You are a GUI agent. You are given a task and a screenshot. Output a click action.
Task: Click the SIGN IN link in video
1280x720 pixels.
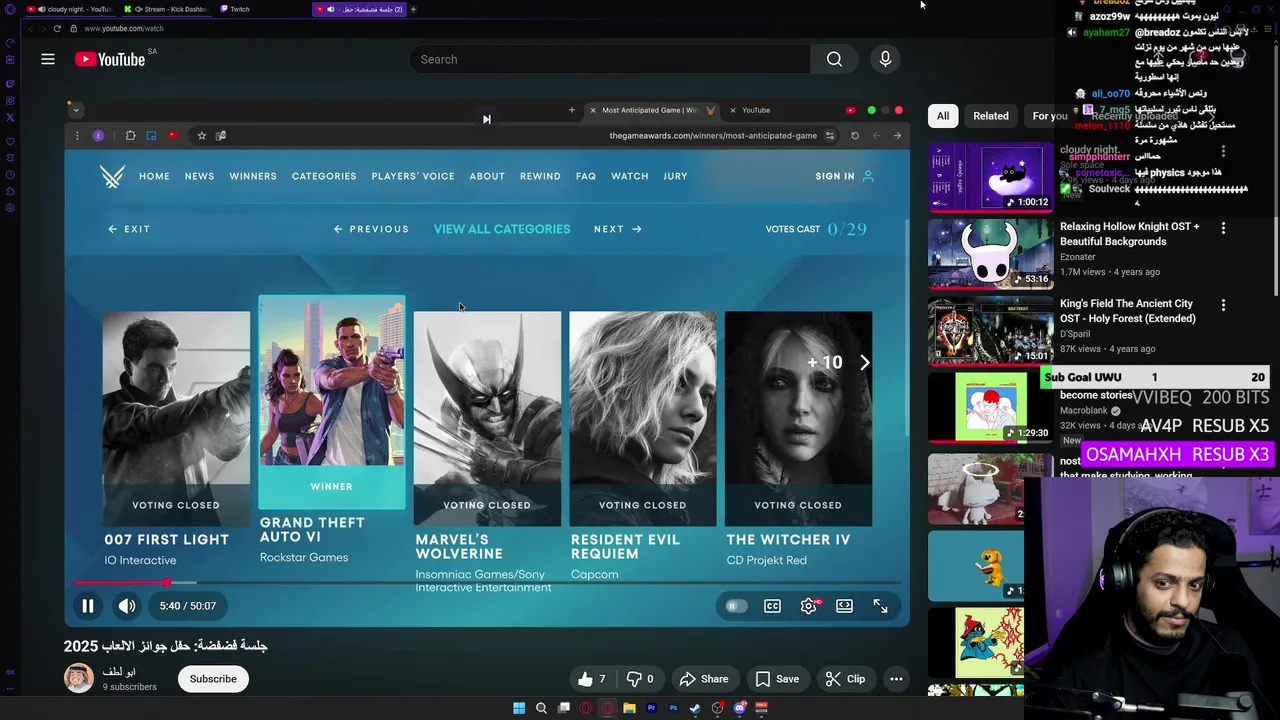point(844,176)
